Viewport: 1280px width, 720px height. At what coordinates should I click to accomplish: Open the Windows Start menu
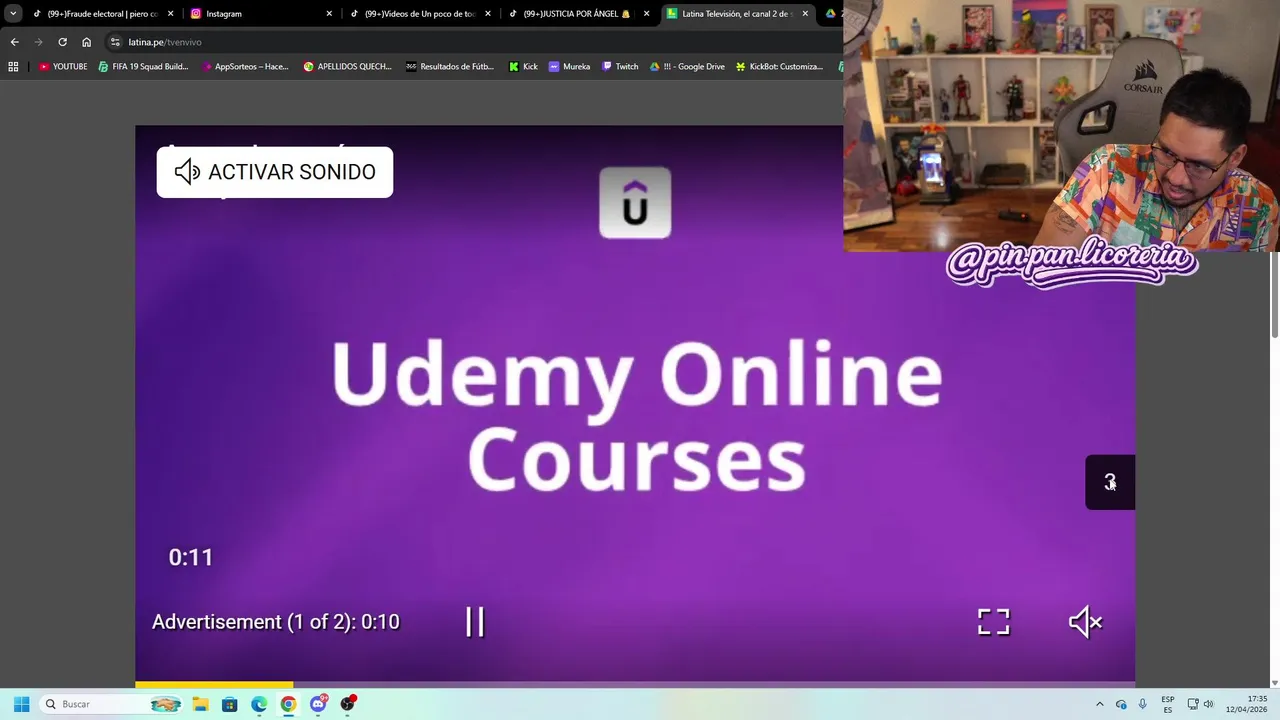pyautogui.click(x=21, y=704)
